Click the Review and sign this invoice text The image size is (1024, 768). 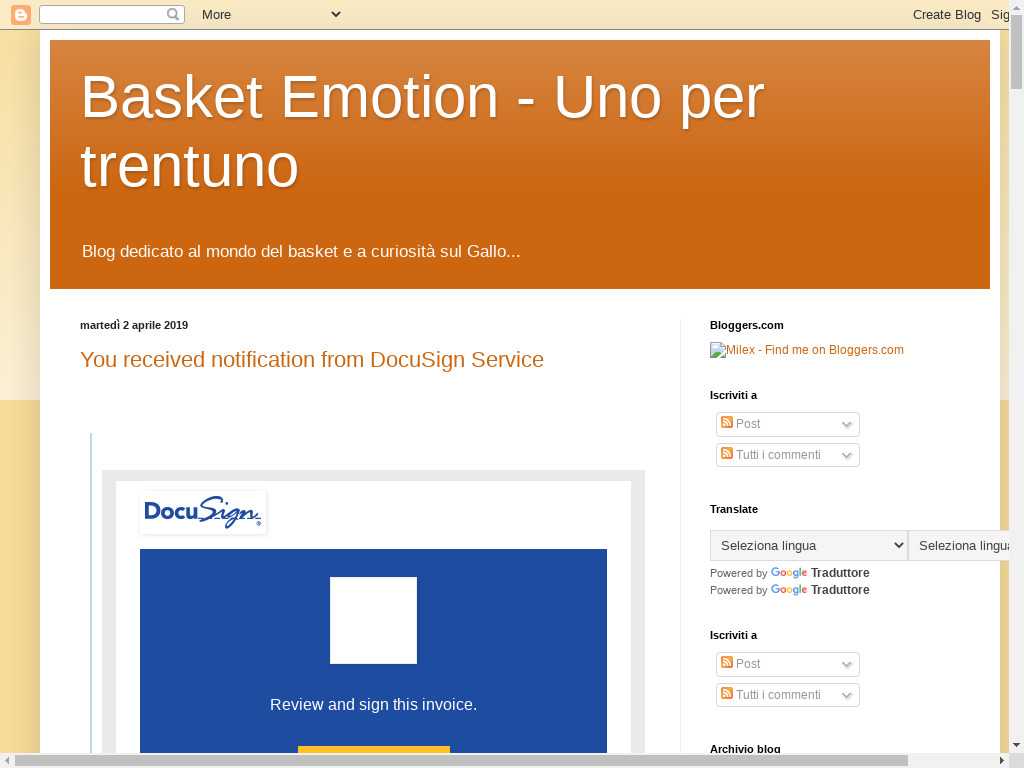(x=374, y=705)
